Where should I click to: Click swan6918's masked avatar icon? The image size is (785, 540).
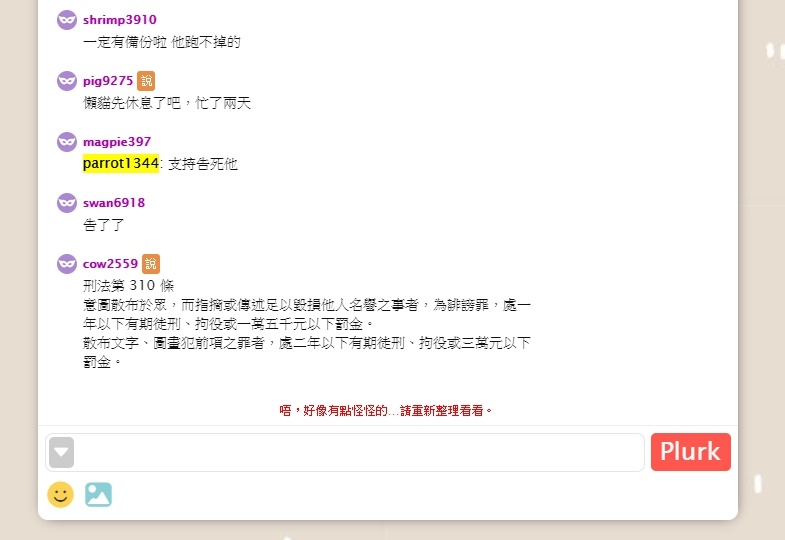click(67, 203)
